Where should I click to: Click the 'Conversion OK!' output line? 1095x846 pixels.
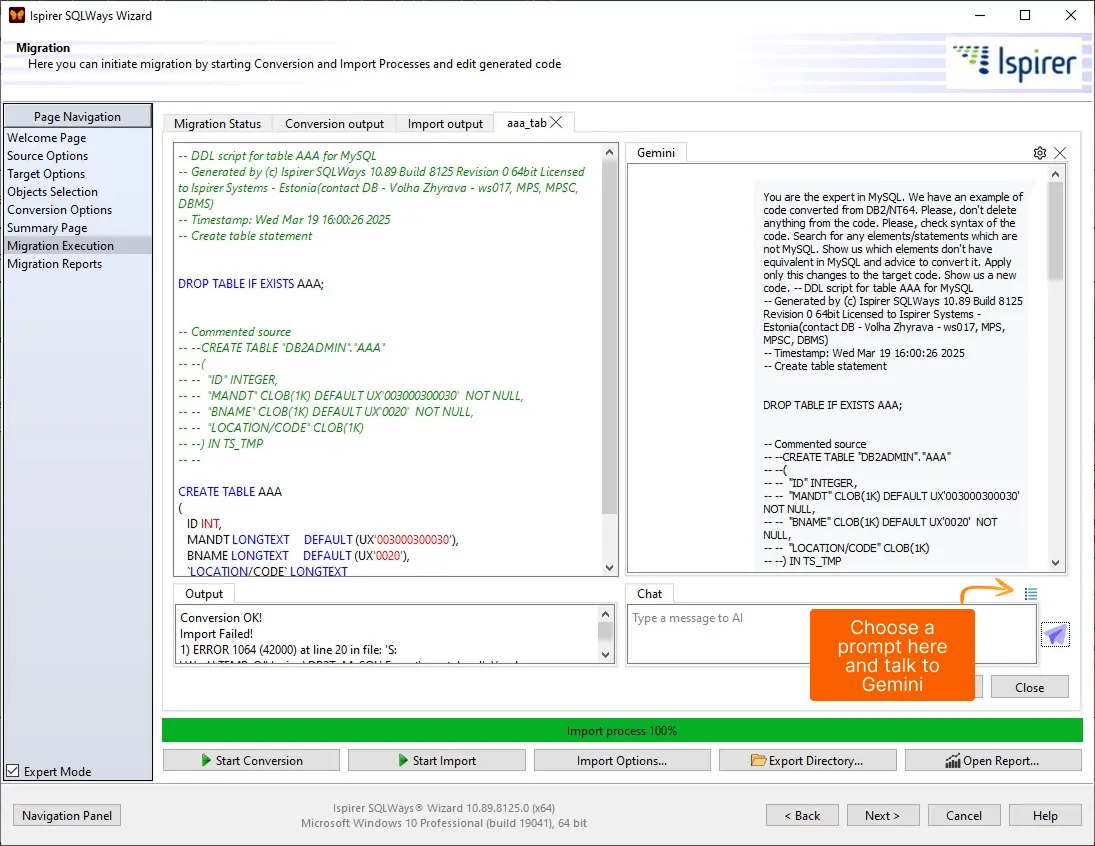coord(221,618)
